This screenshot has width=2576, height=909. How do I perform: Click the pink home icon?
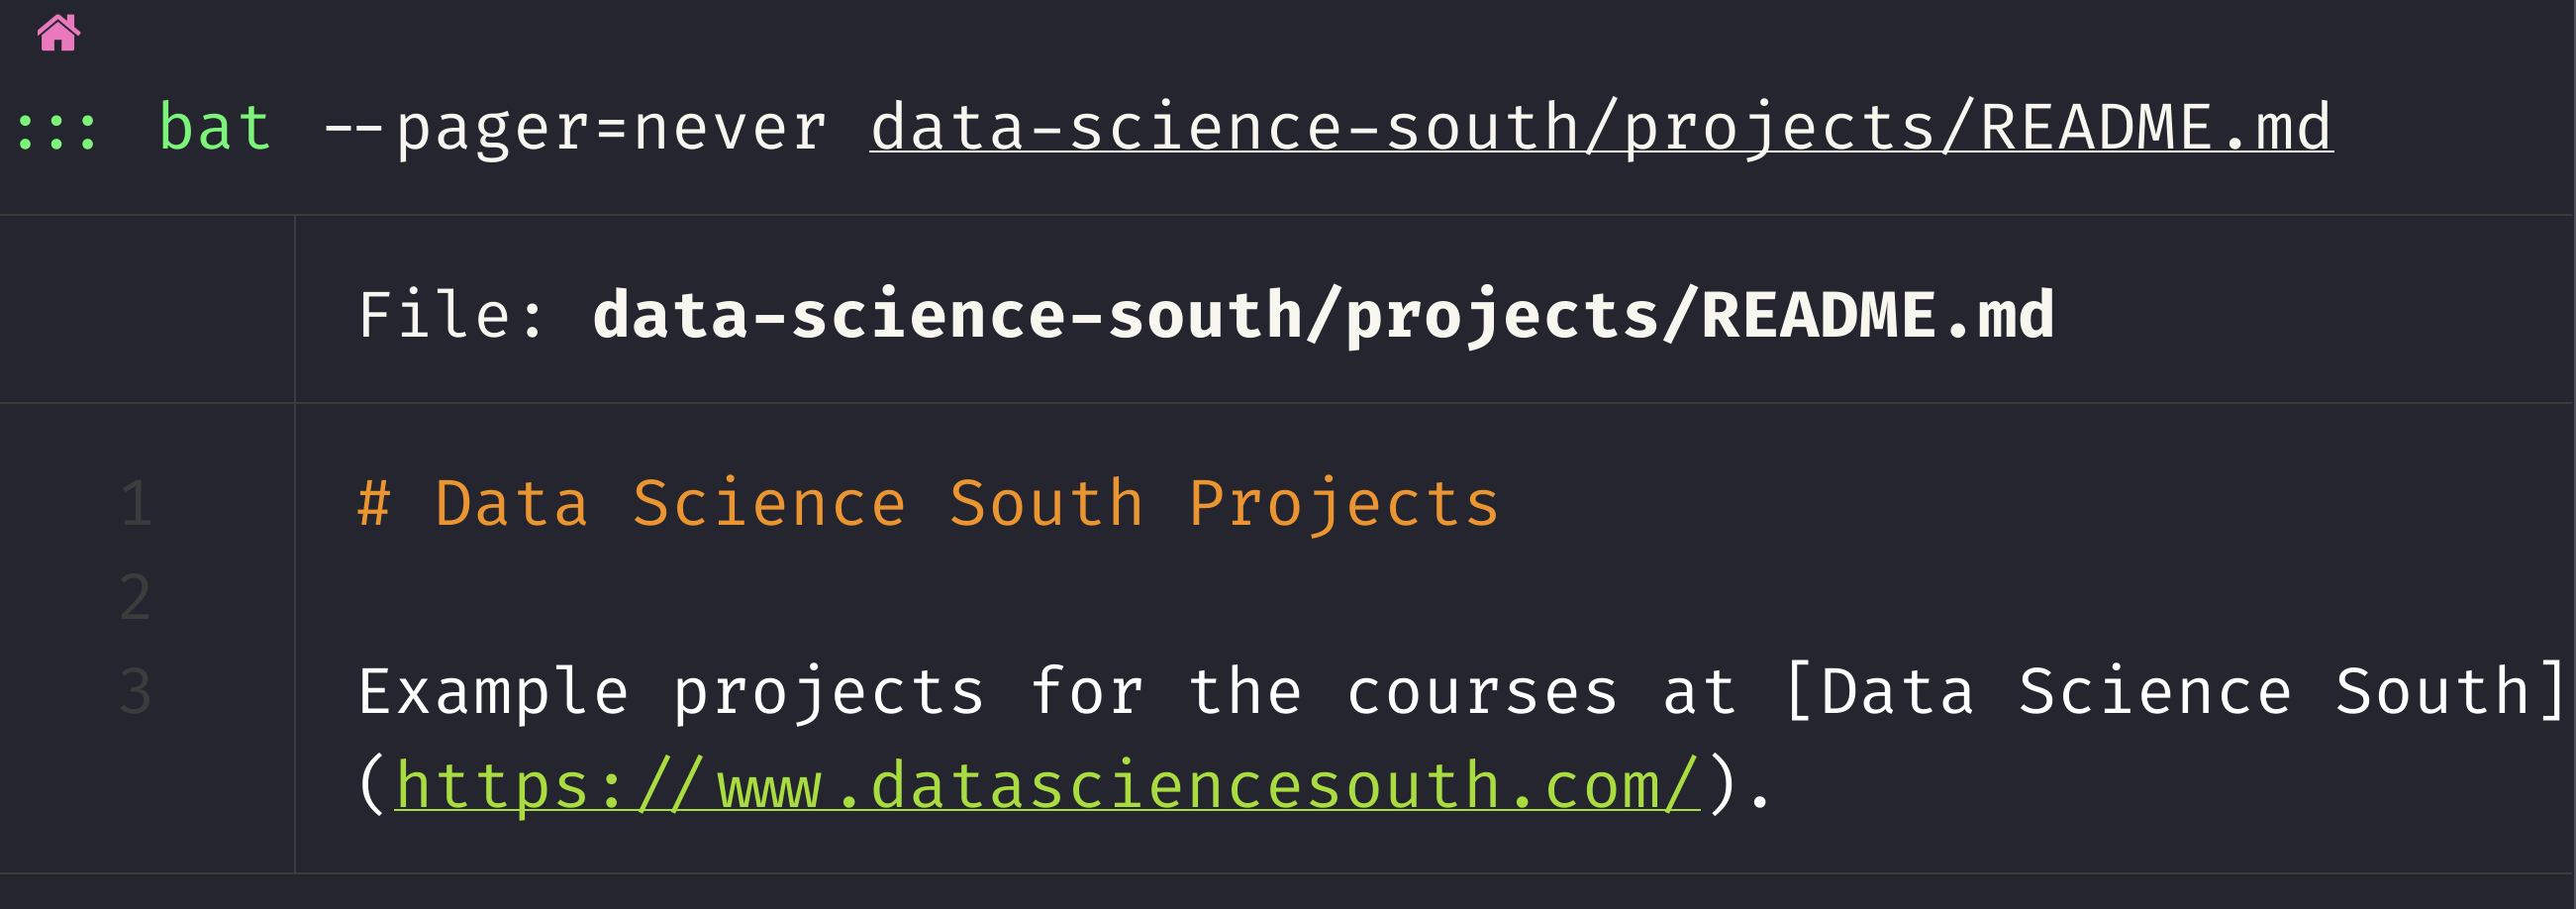(x=58, y=33)
